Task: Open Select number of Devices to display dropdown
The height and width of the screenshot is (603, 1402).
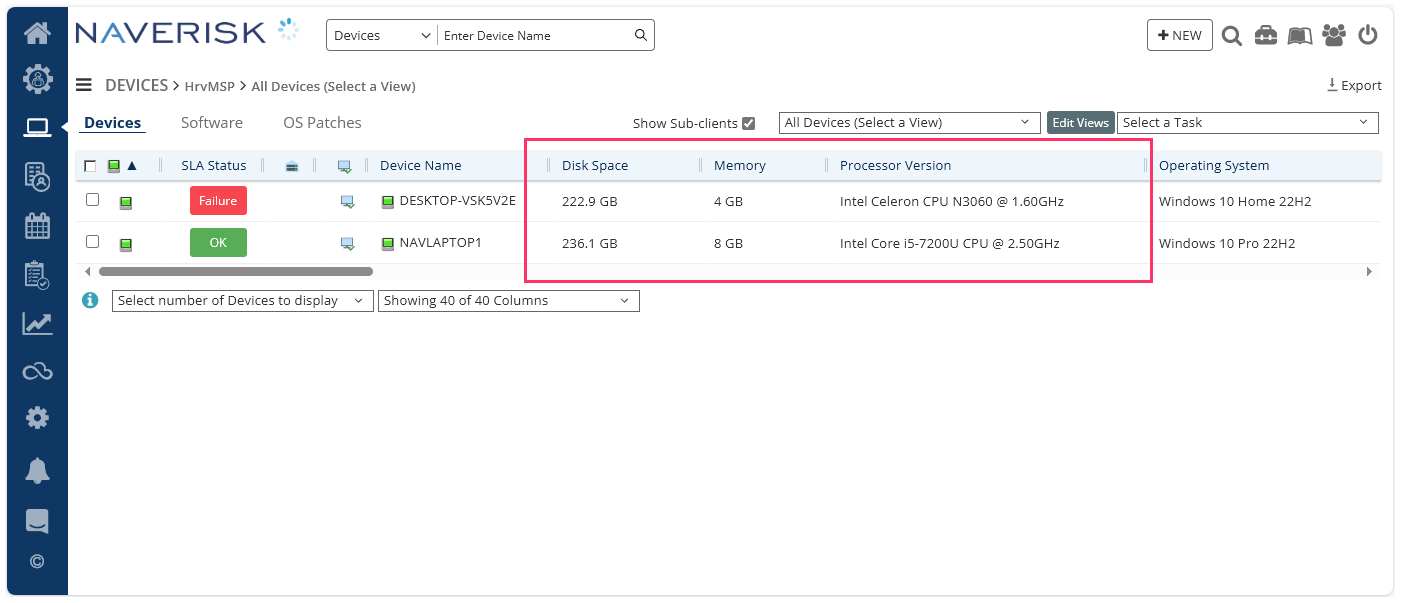Action: coord(242,301)
